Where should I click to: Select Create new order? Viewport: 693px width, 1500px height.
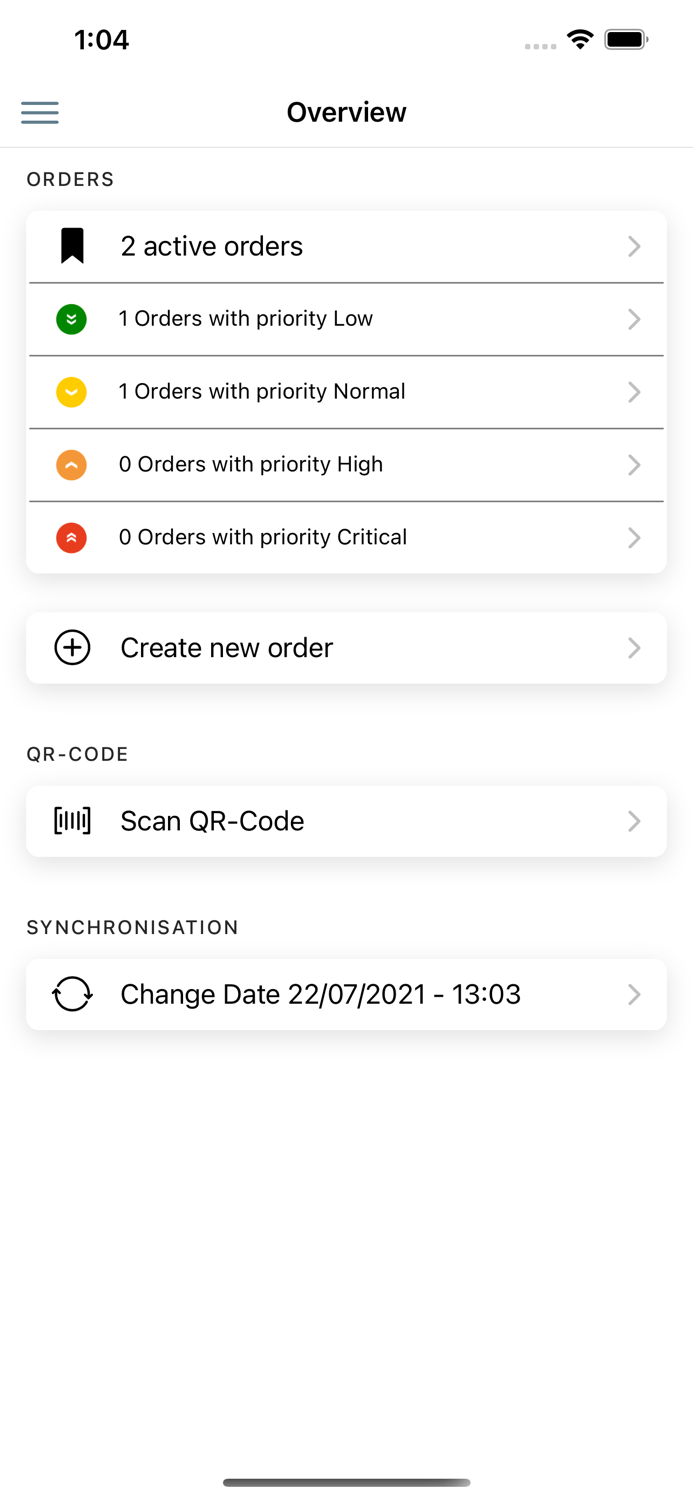coord(227,648)
